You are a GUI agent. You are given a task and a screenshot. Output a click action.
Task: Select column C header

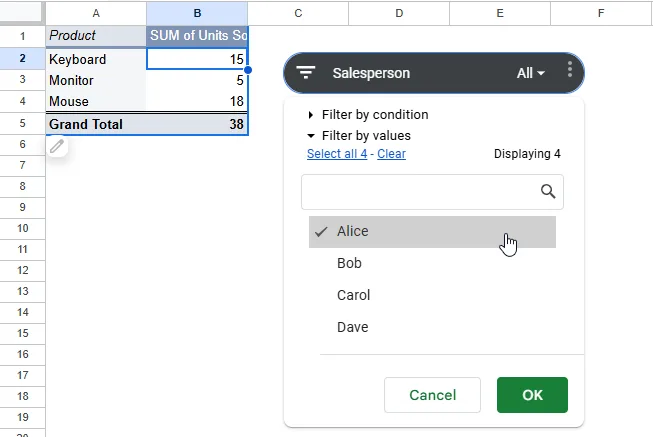[298, 13]
